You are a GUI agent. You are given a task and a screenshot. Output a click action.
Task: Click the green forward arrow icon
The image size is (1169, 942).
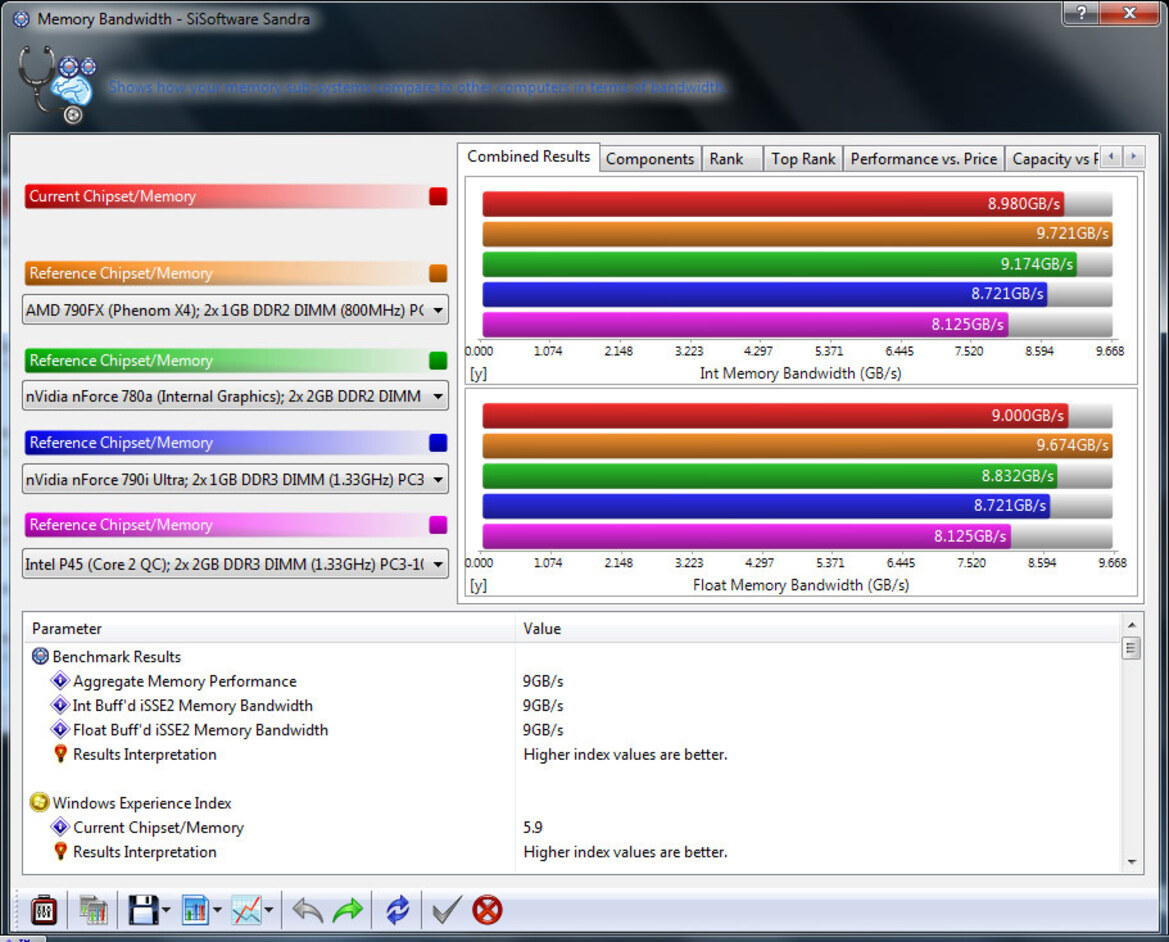[347, 910]
